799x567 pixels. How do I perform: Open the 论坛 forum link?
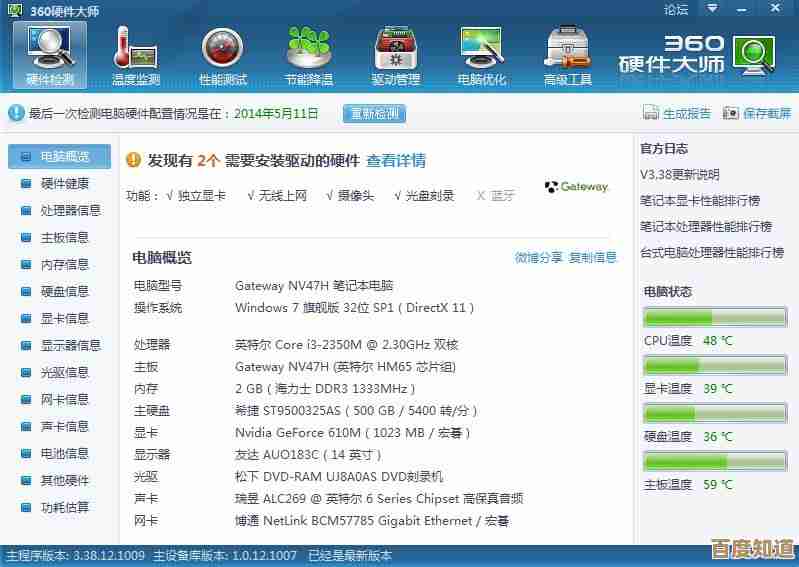coord(676,9)
